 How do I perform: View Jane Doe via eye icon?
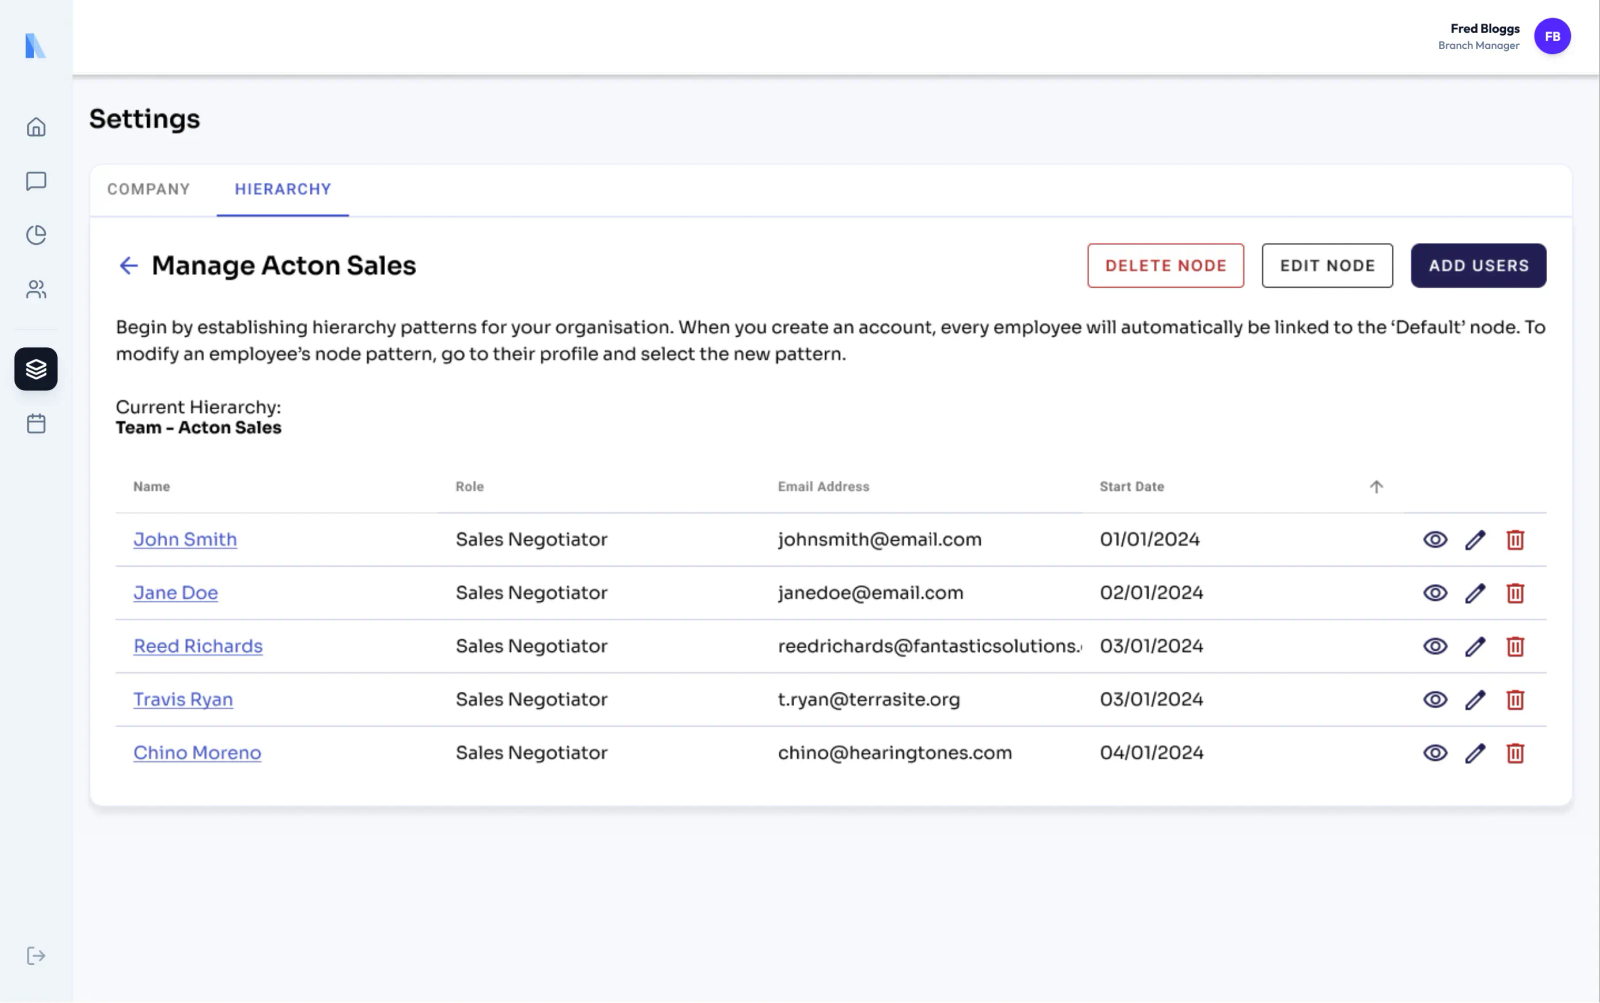pyautogui.click(x=1435, y=593)
